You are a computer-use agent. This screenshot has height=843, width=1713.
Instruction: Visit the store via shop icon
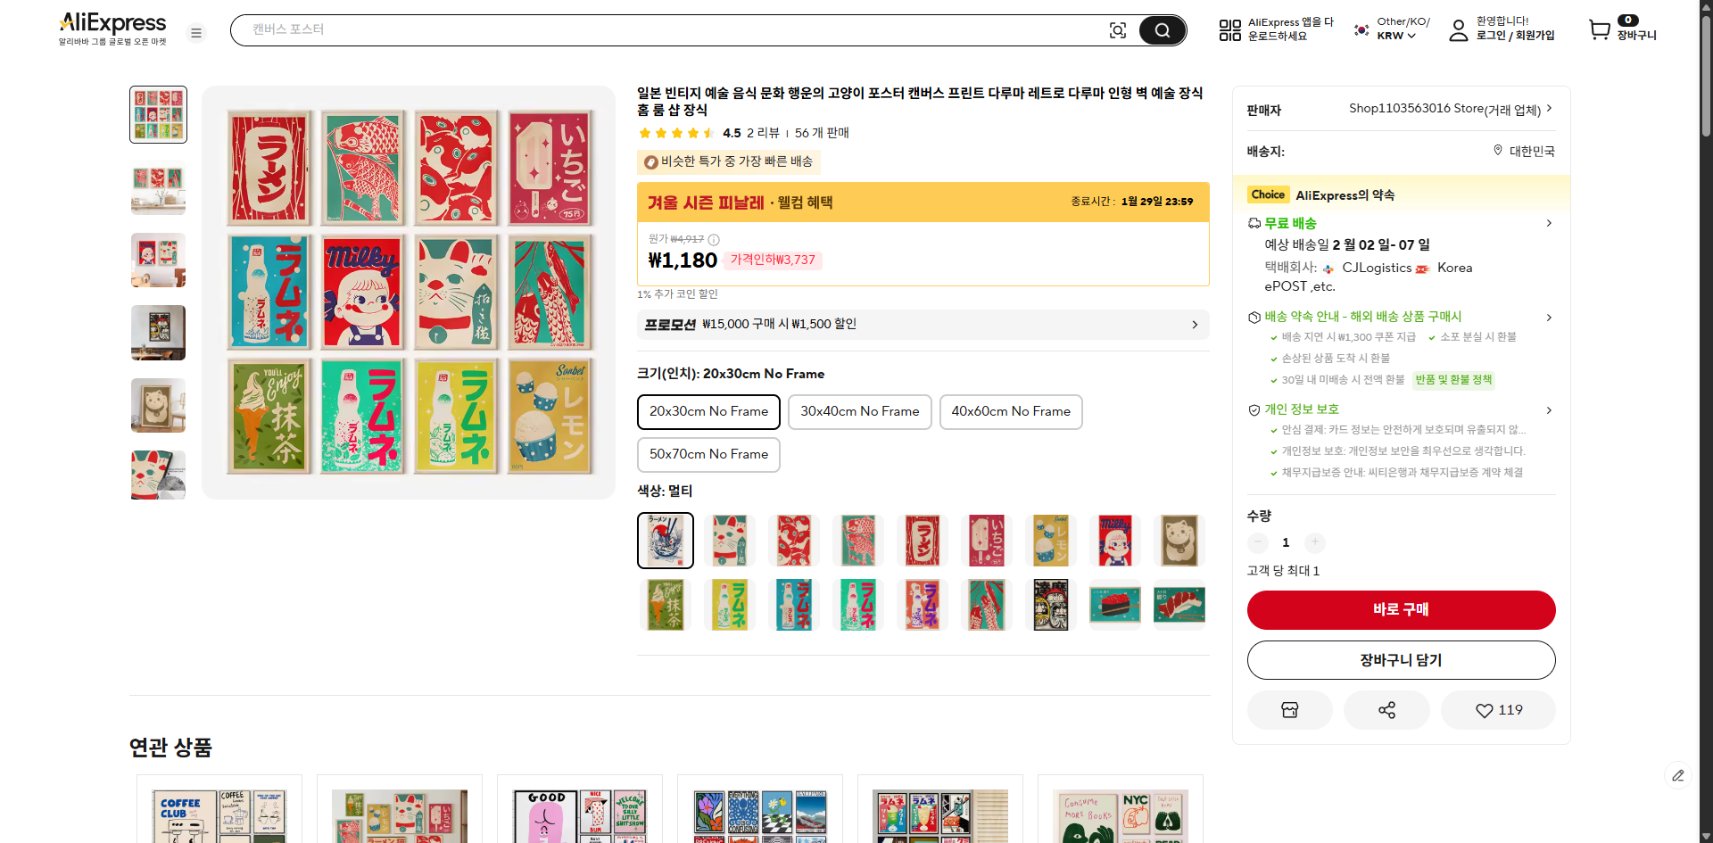(1290, 710)
